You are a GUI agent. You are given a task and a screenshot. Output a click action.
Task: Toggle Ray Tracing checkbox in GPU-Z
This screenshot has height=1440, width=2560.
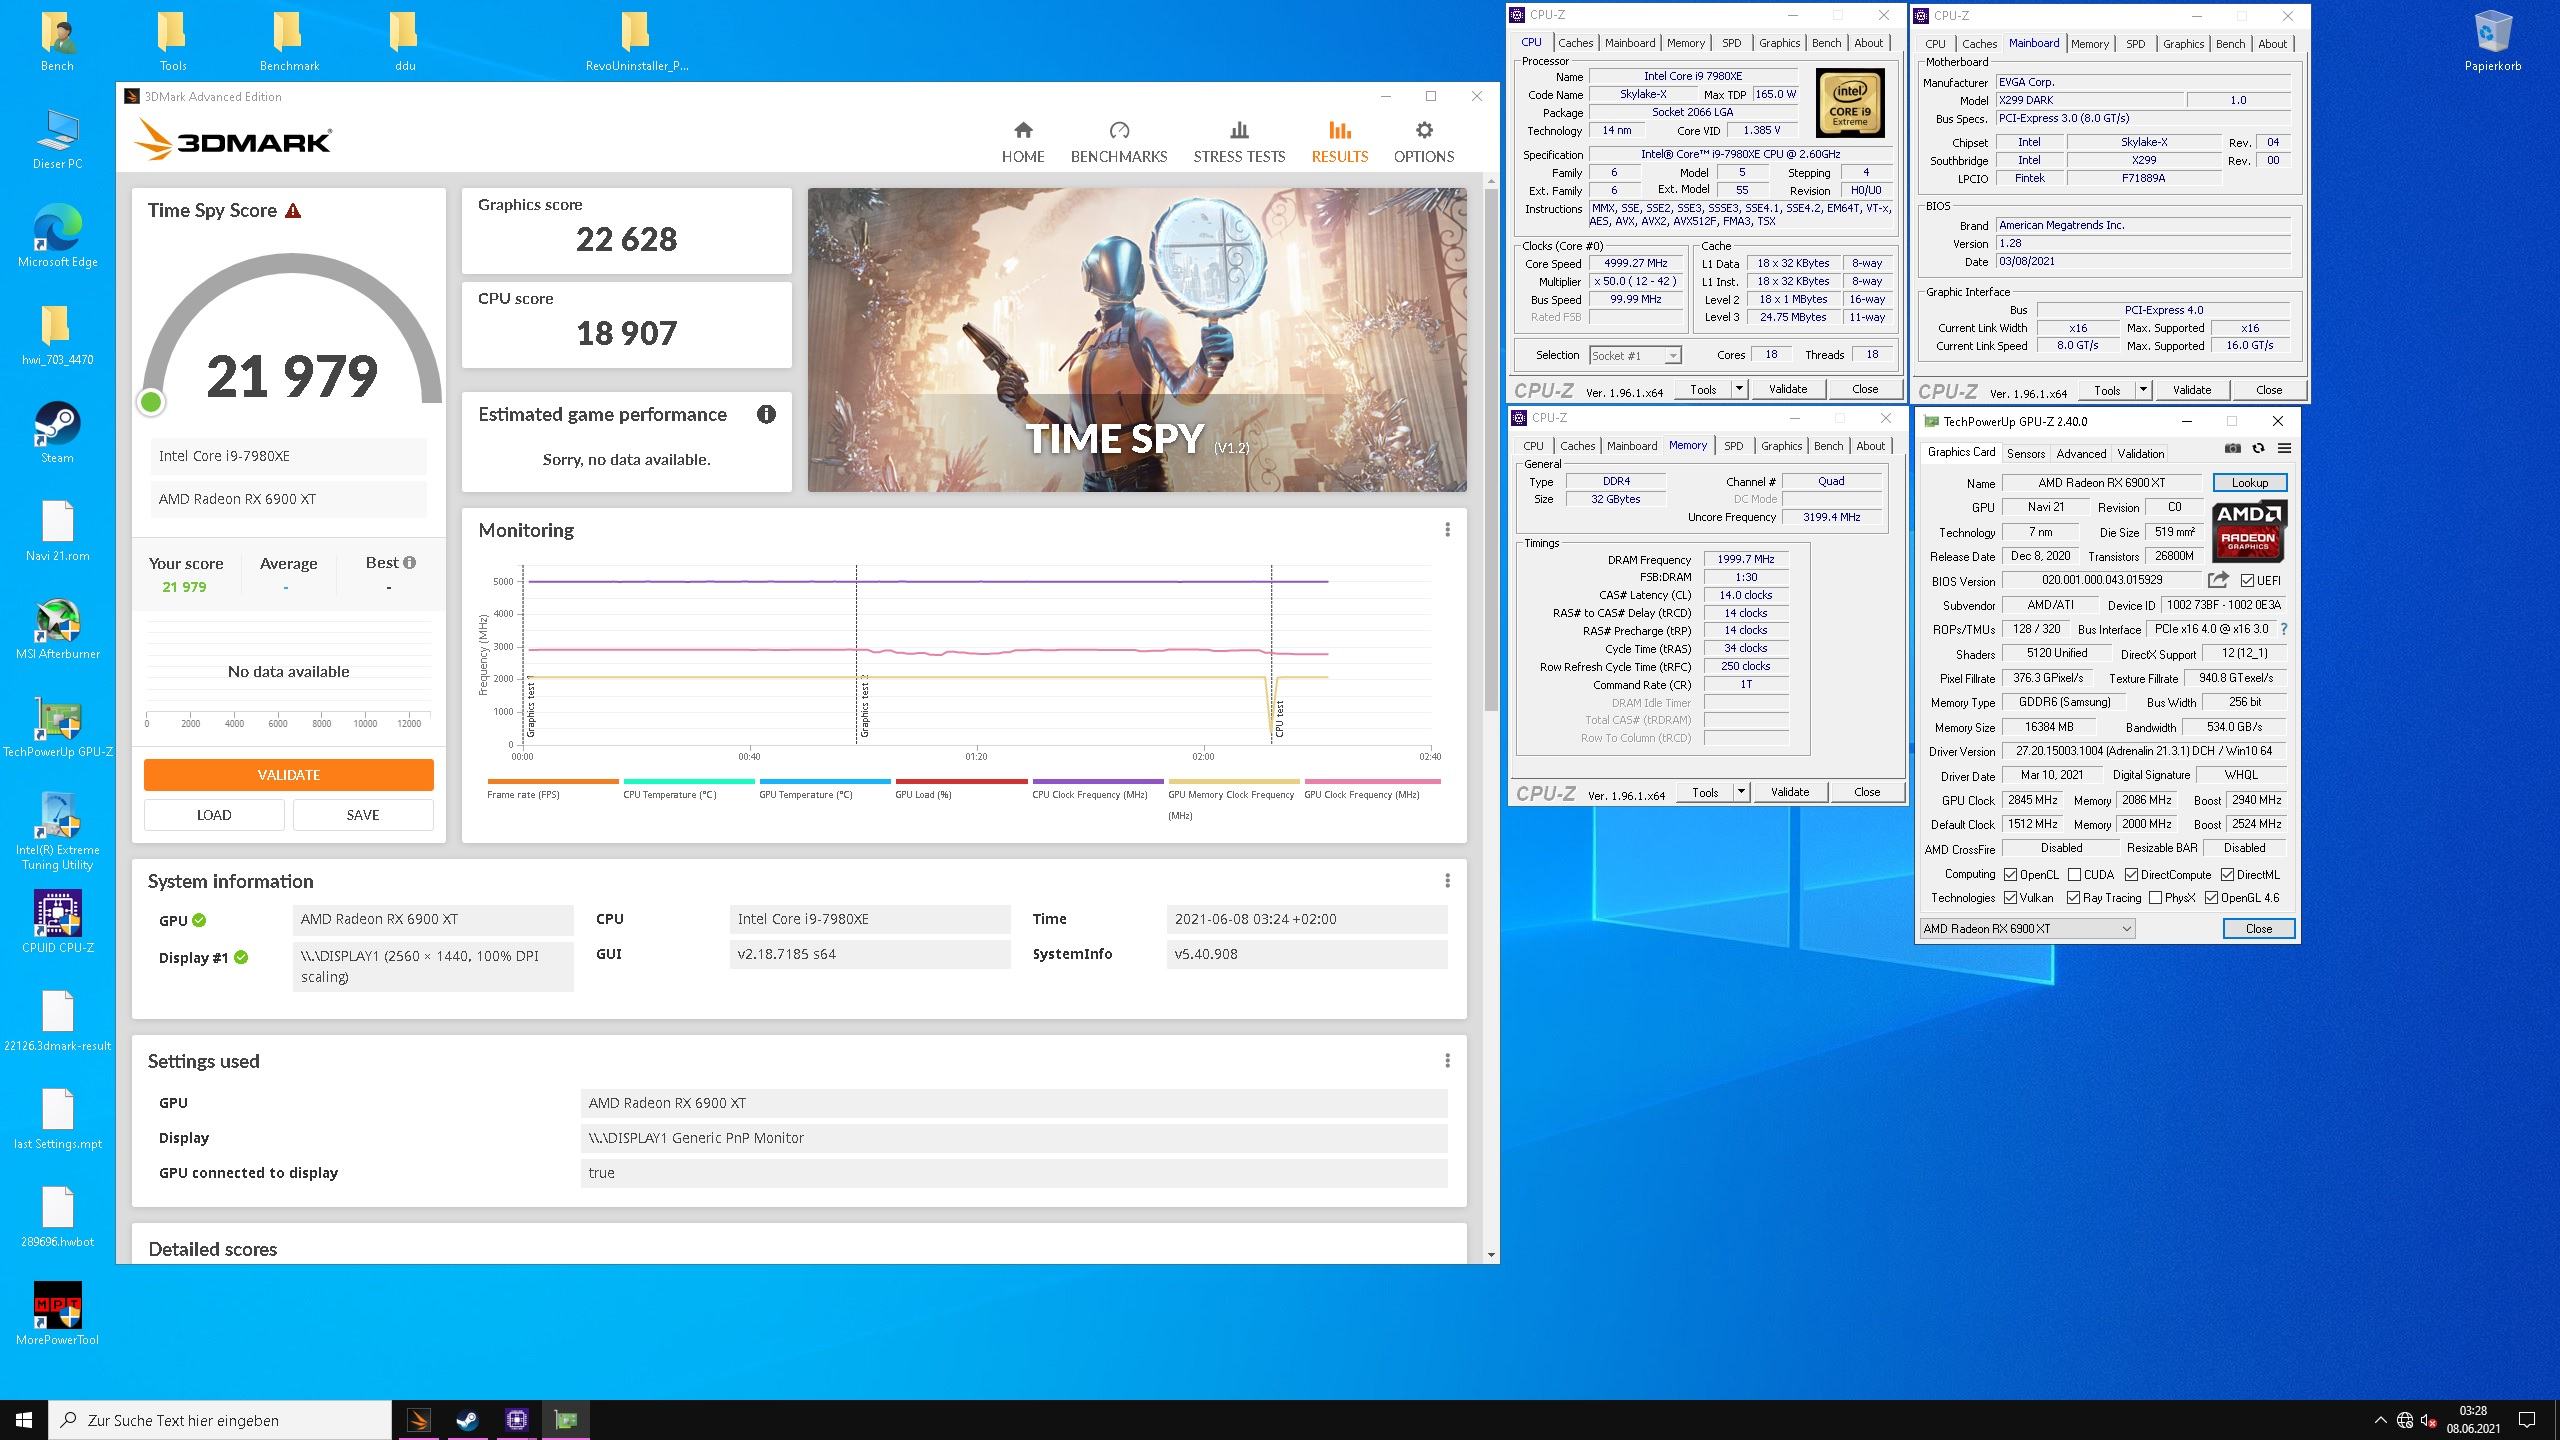2073,898
